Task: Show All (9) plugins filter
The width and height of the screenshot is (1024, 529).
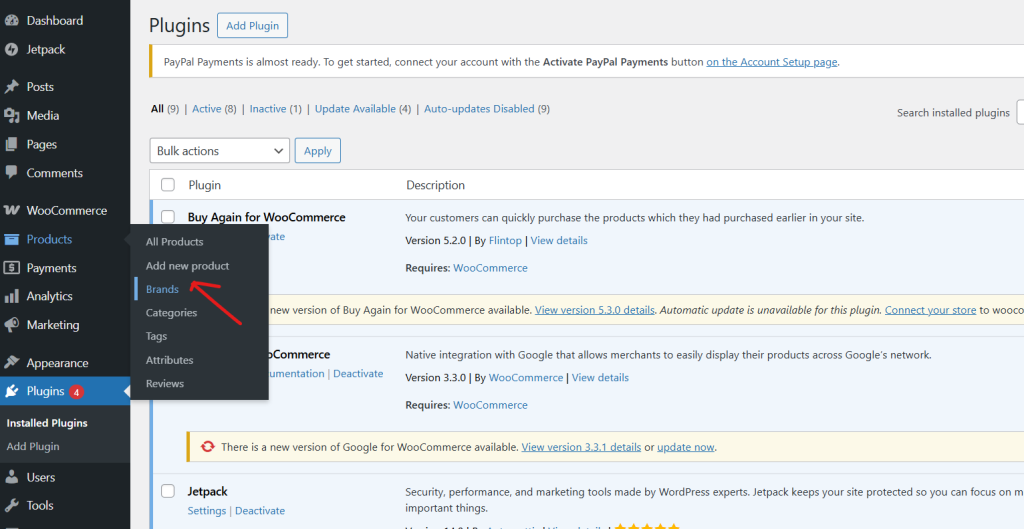Action: click(x=165, y=109)
